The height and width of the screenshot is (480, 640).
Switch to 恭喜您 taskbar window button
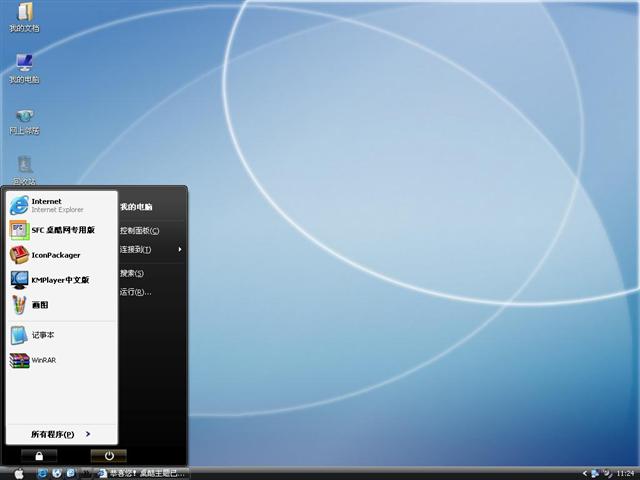142,473
